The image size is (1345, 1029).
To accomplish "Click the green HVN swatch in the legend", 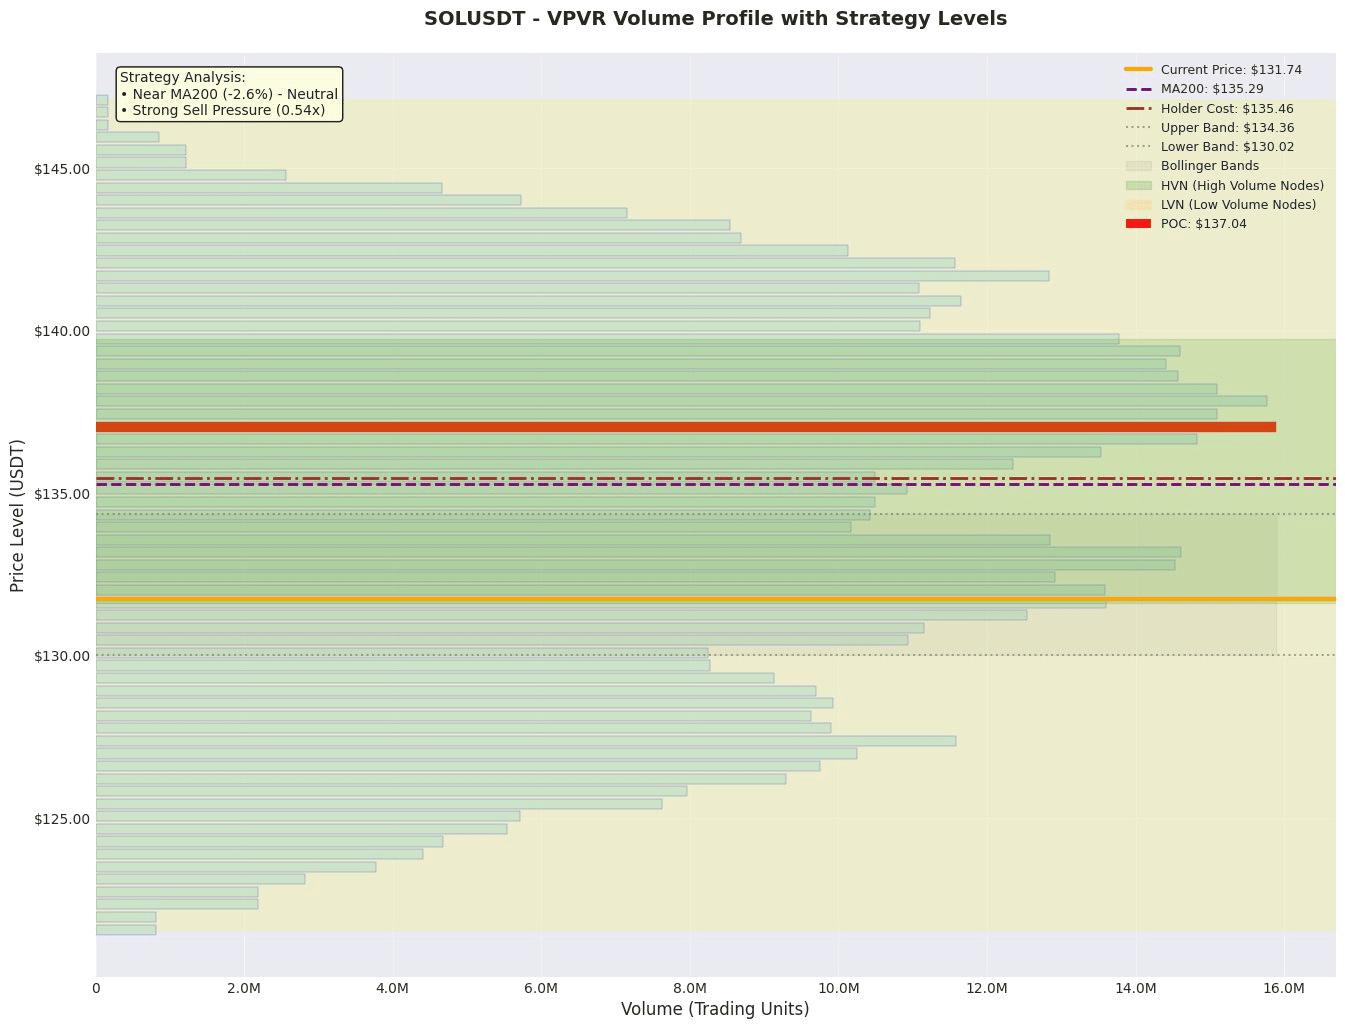I will point(1139,186).
